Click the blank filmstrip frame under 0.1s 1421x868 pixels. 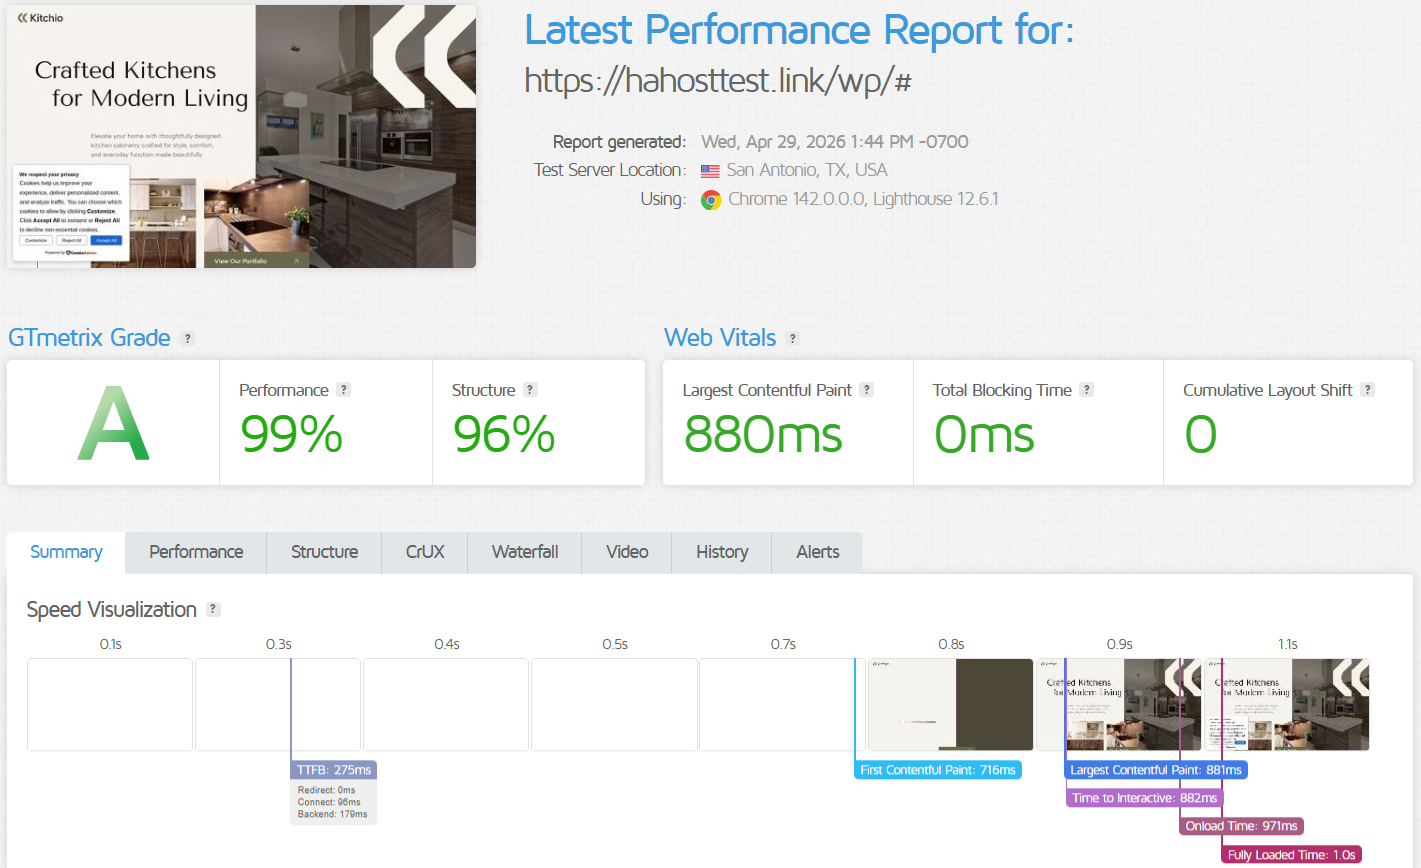pyautogui.click(x=110, y=704)
